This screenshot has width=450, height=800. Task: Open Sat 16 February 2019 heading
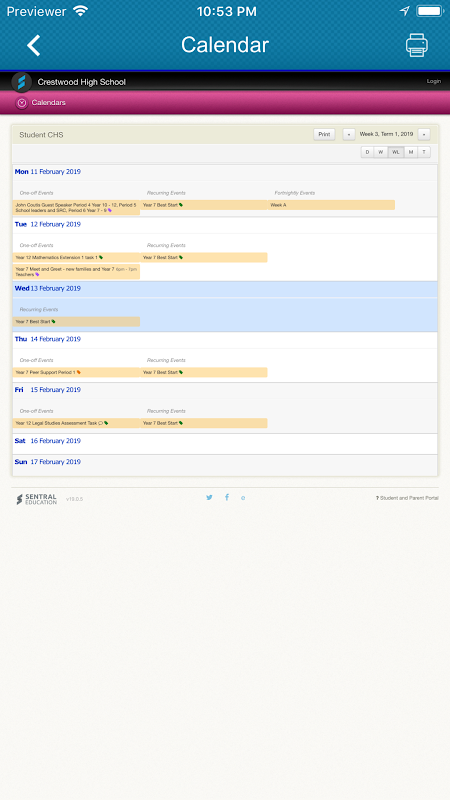[47, 441]
